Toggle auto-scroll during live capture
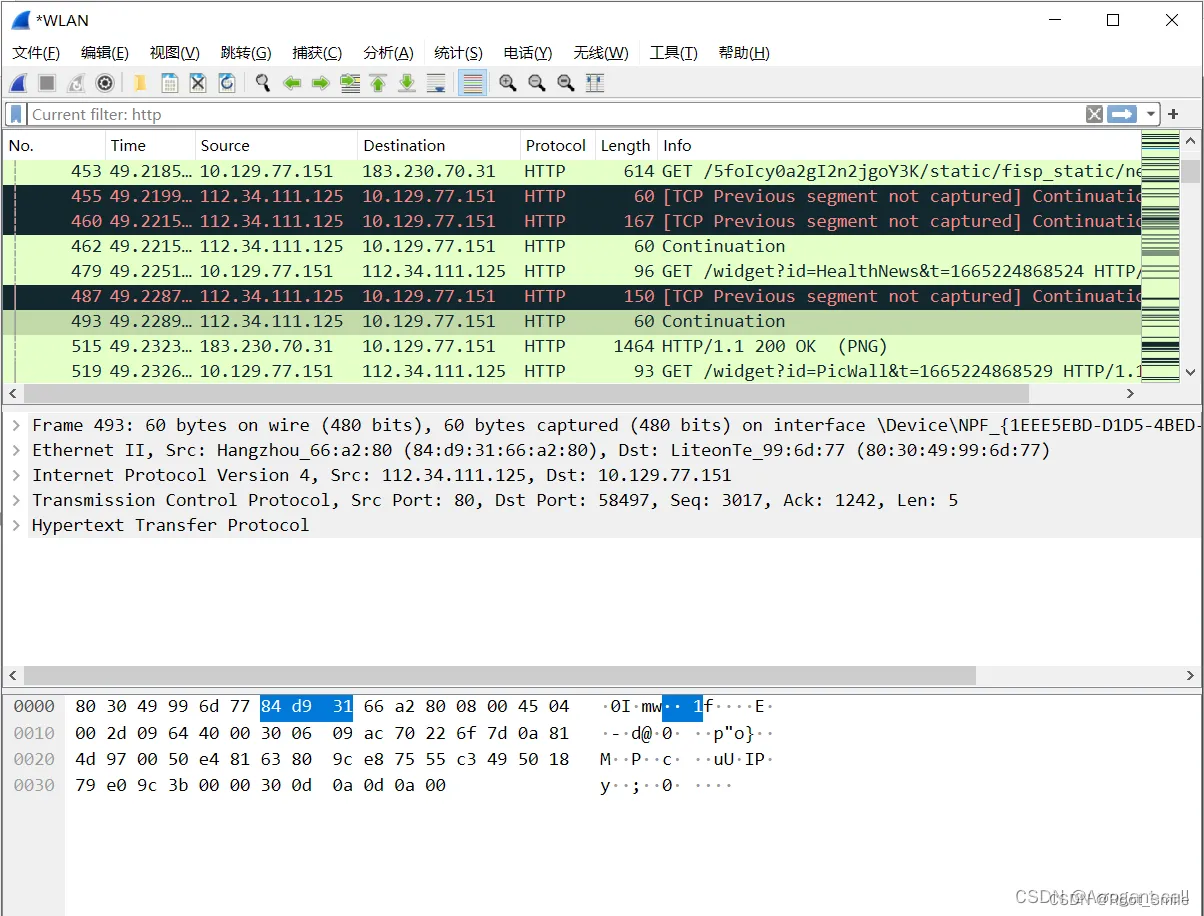Screen dimensions: 1204x916 436,83
